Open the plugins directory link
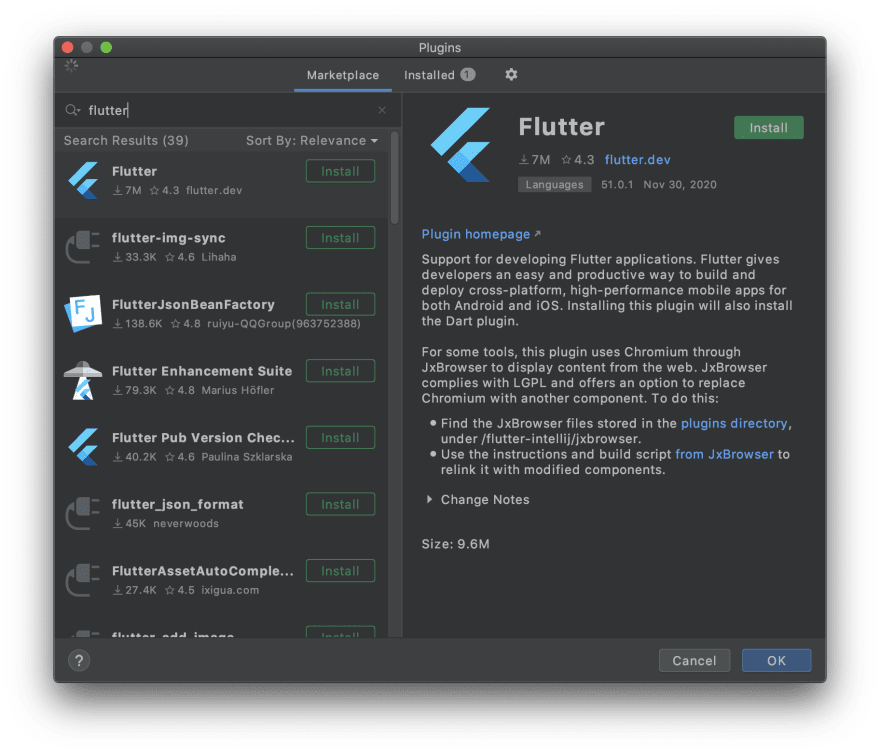This screenshot has height=754, width=880. pos(734,423)
